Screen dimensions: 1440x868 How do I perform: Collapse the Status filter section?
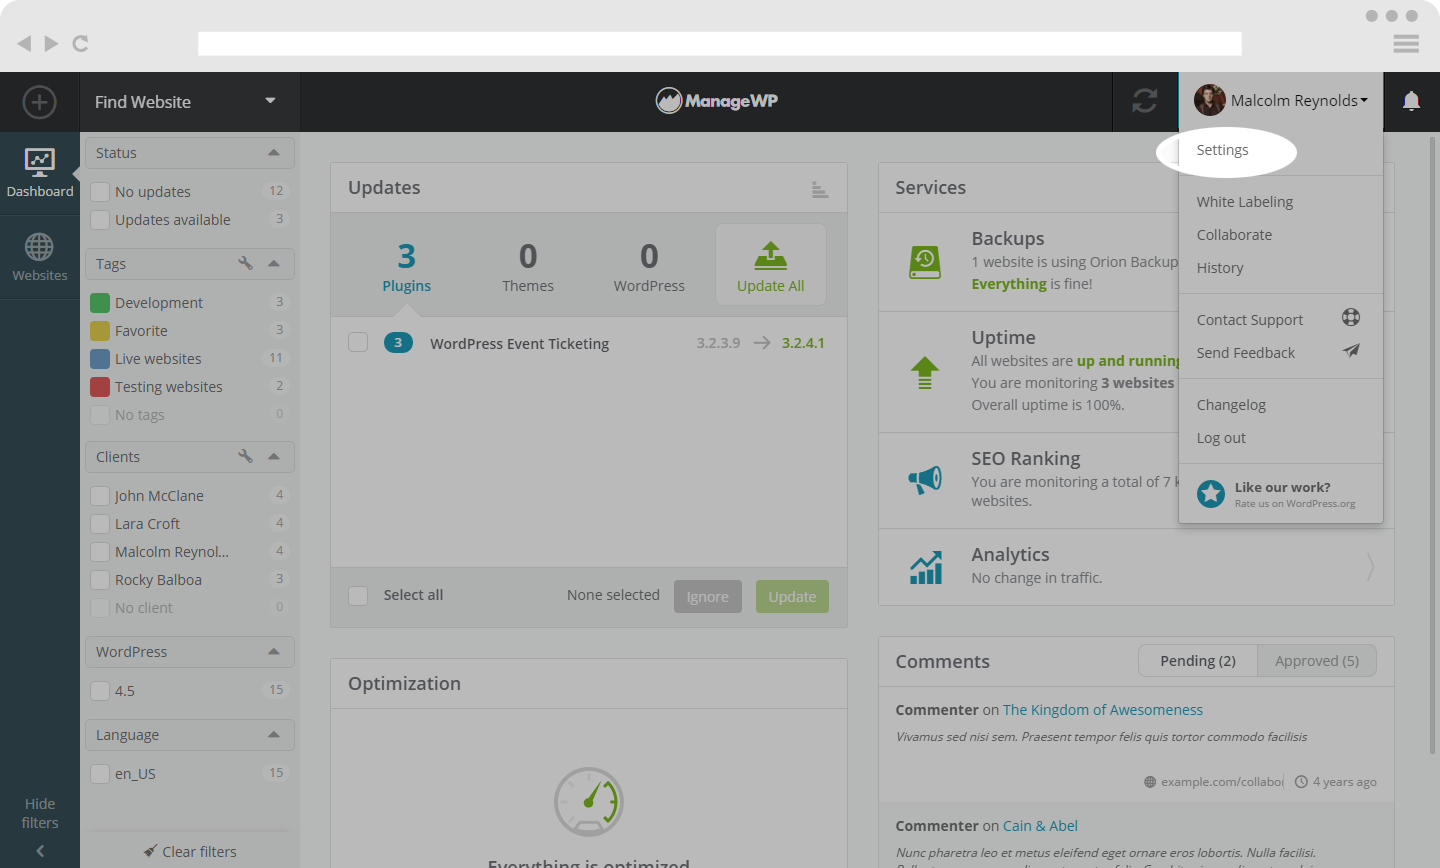click(x=274, y=152)
